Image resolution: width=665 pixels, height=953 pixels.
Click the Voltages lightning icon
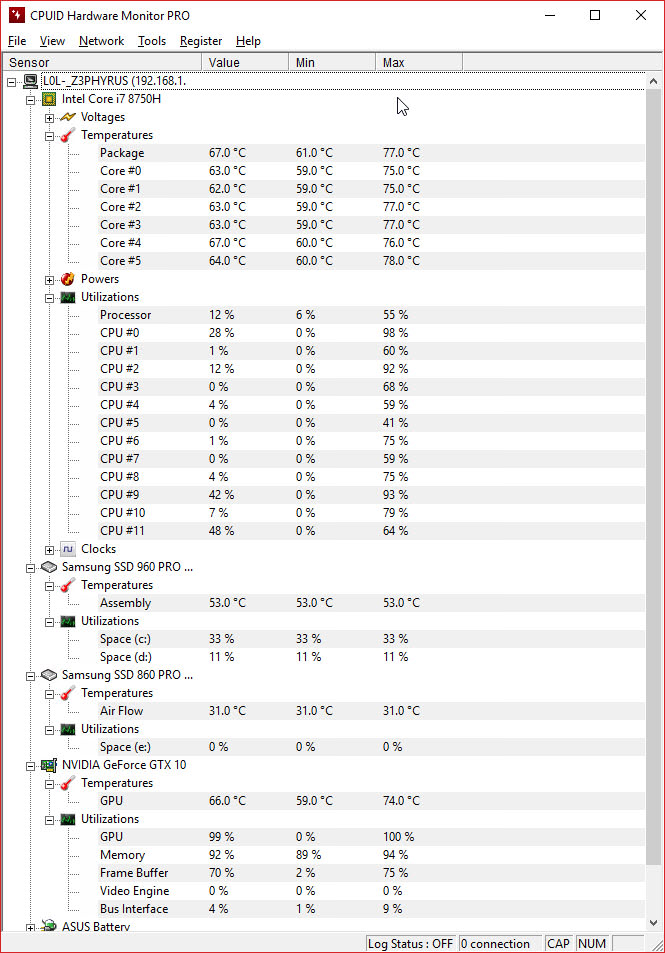click(68, 117)
